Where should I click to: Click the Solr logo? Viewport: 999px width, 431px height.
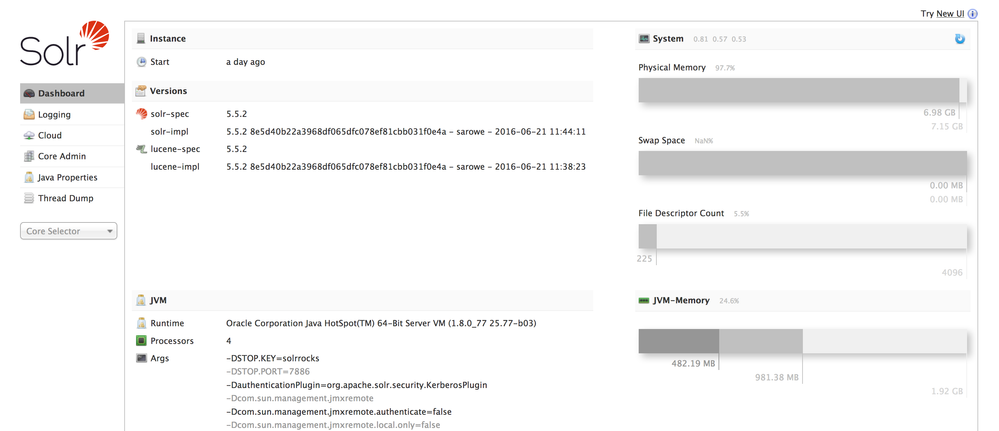[65, 44]
